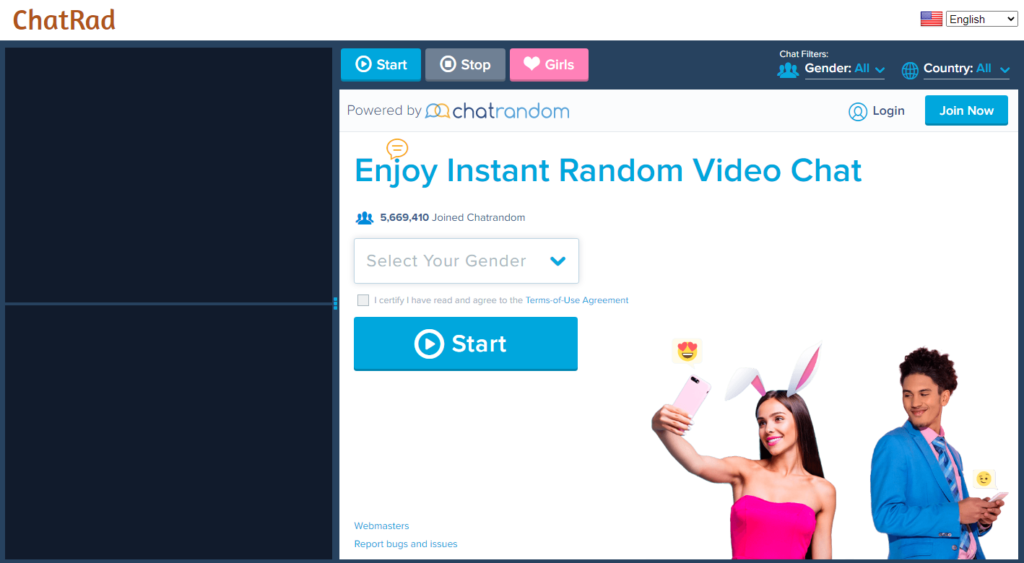Viewport: 1024px width, 563px height.
Task: Click the ChatRad logo
Action: 64,20
